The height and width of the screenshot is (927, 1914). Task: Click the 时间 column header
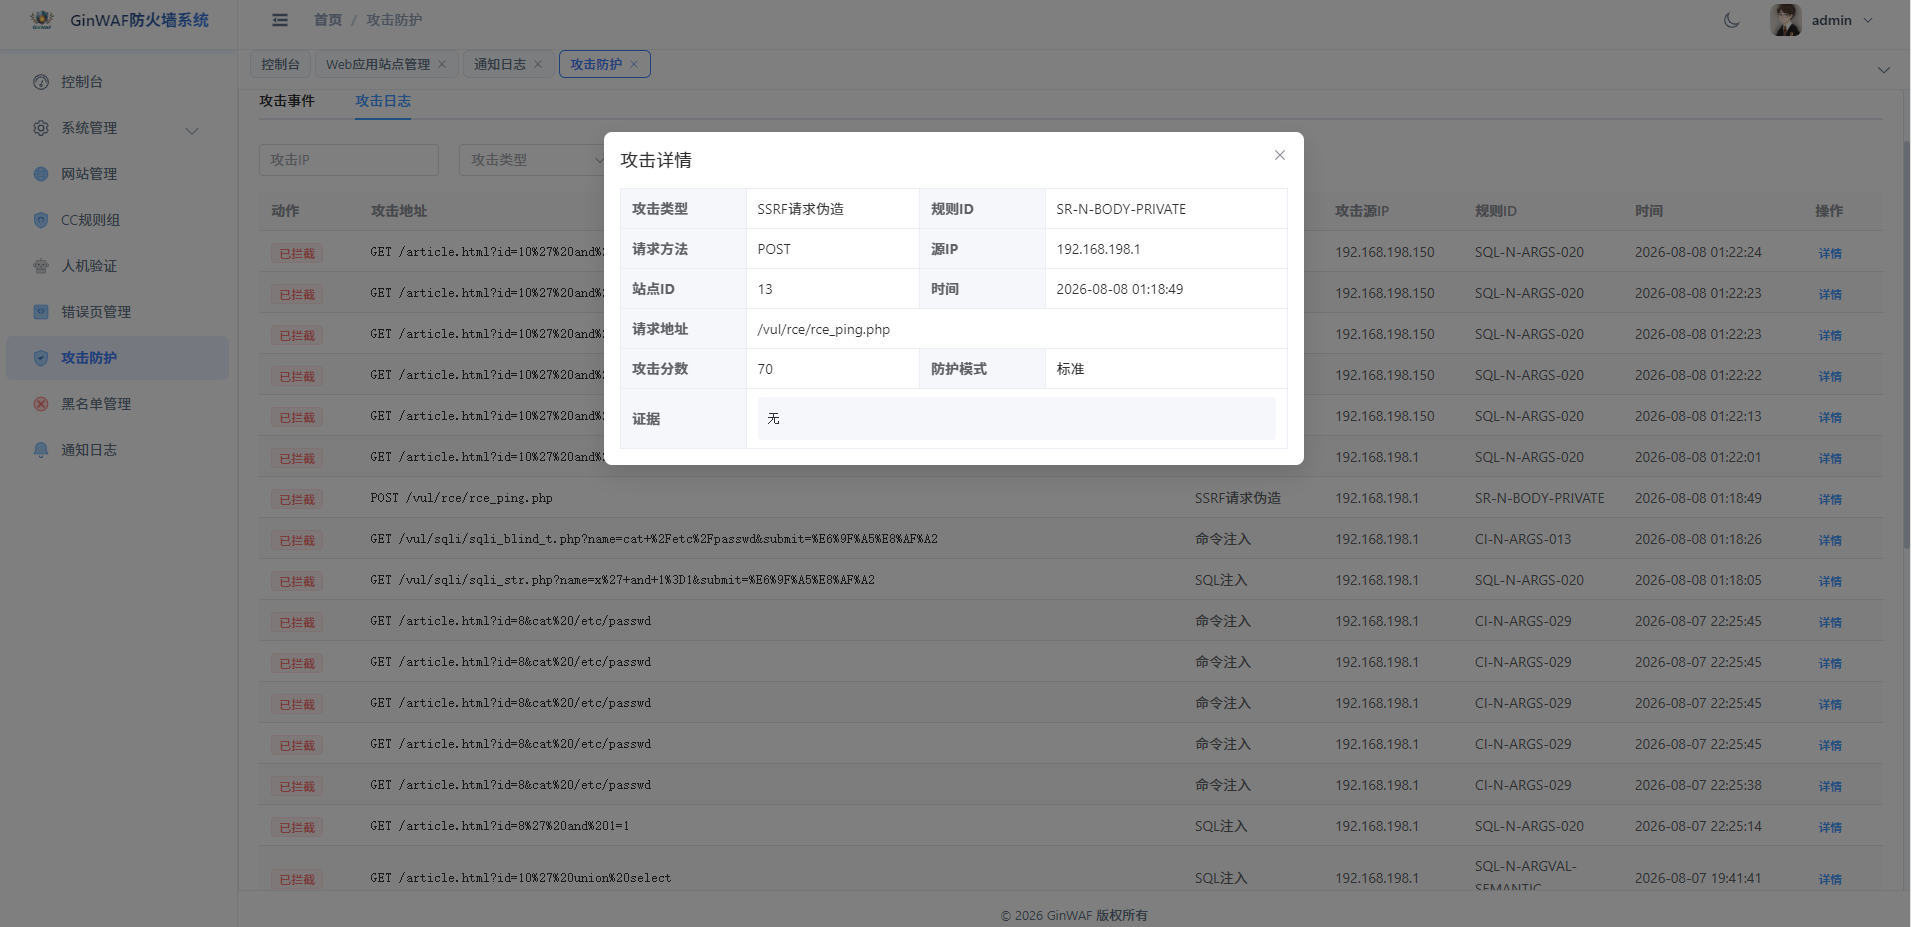click(x=1649, y=211)
